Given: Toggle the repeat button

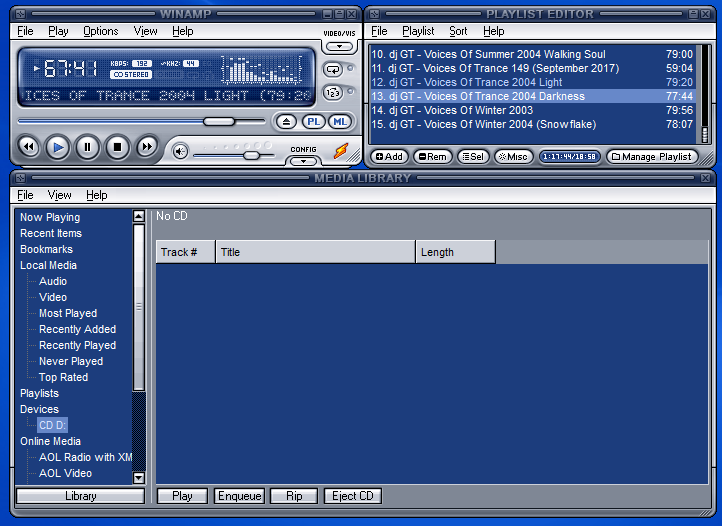Looking at the screenshot, I should click(x=333, y=70).
